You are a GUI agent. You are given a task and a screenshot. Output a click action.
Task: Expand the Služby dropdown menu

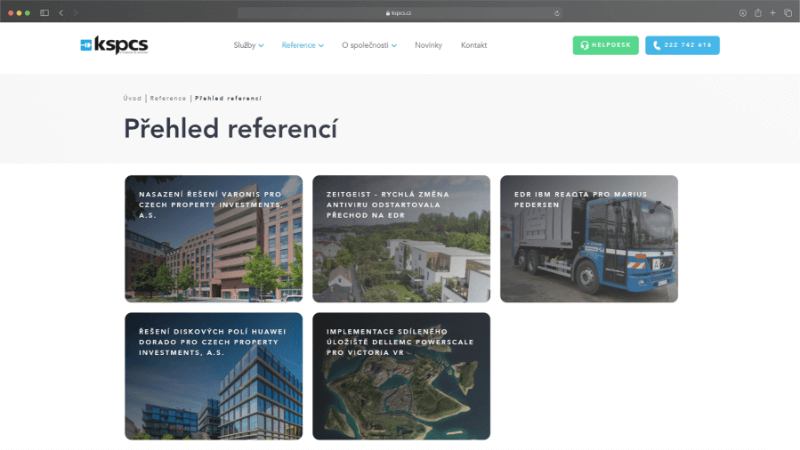click(x=248, y=45)
